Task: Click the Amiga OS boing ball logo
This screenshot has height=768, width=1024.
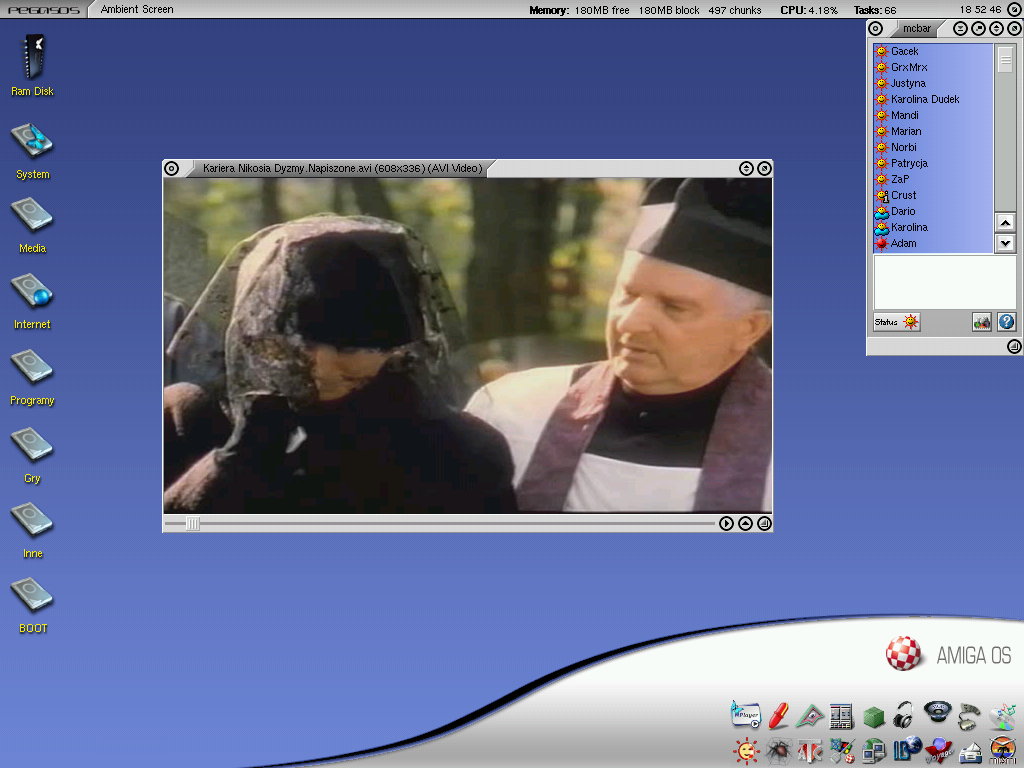Action: [x=903, y=653]
